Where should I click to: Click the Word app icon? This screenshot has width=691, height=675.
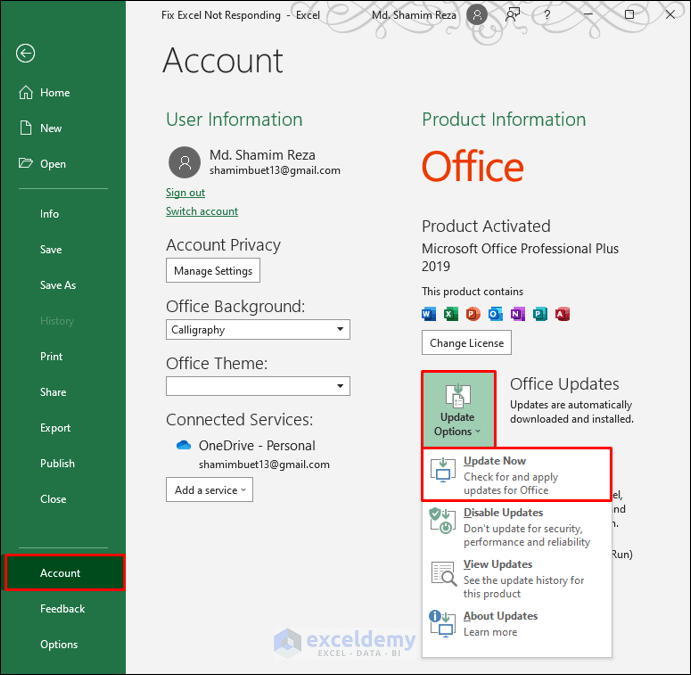(x=428, y=314)
